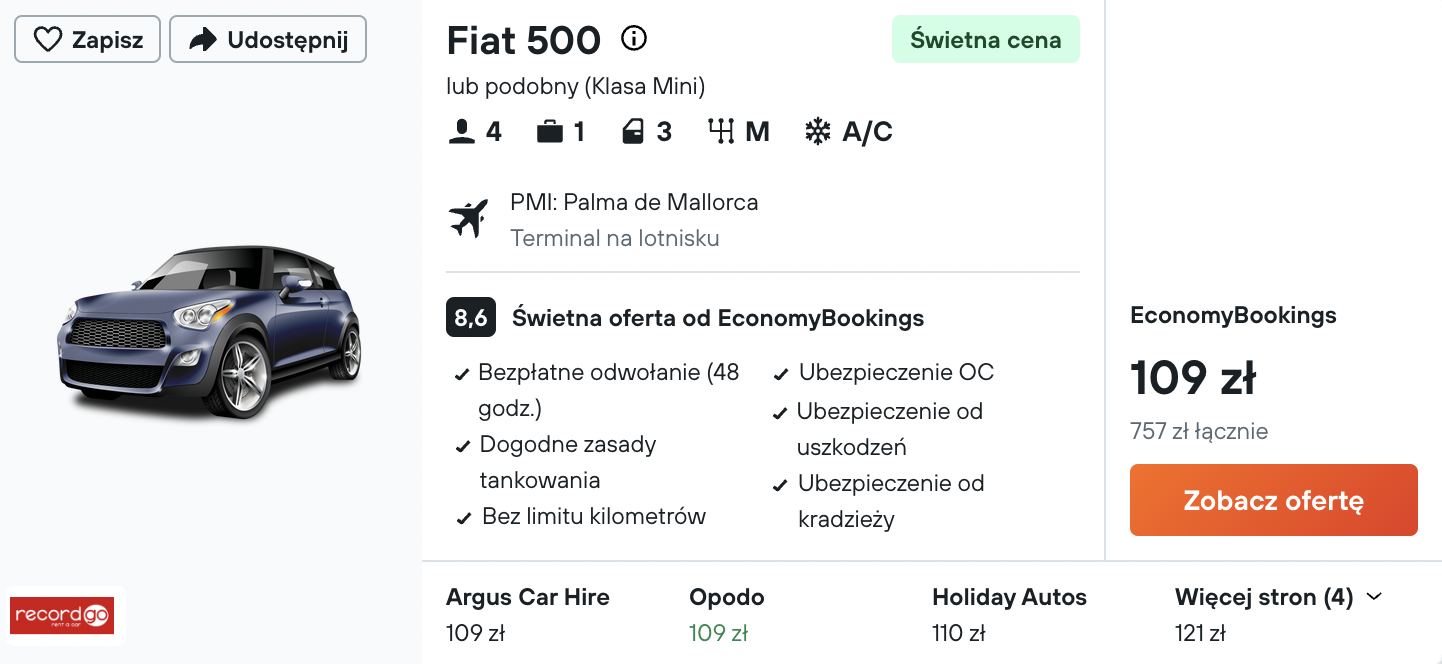
Task: Click the manual gearbox icon
Action: 721,132
